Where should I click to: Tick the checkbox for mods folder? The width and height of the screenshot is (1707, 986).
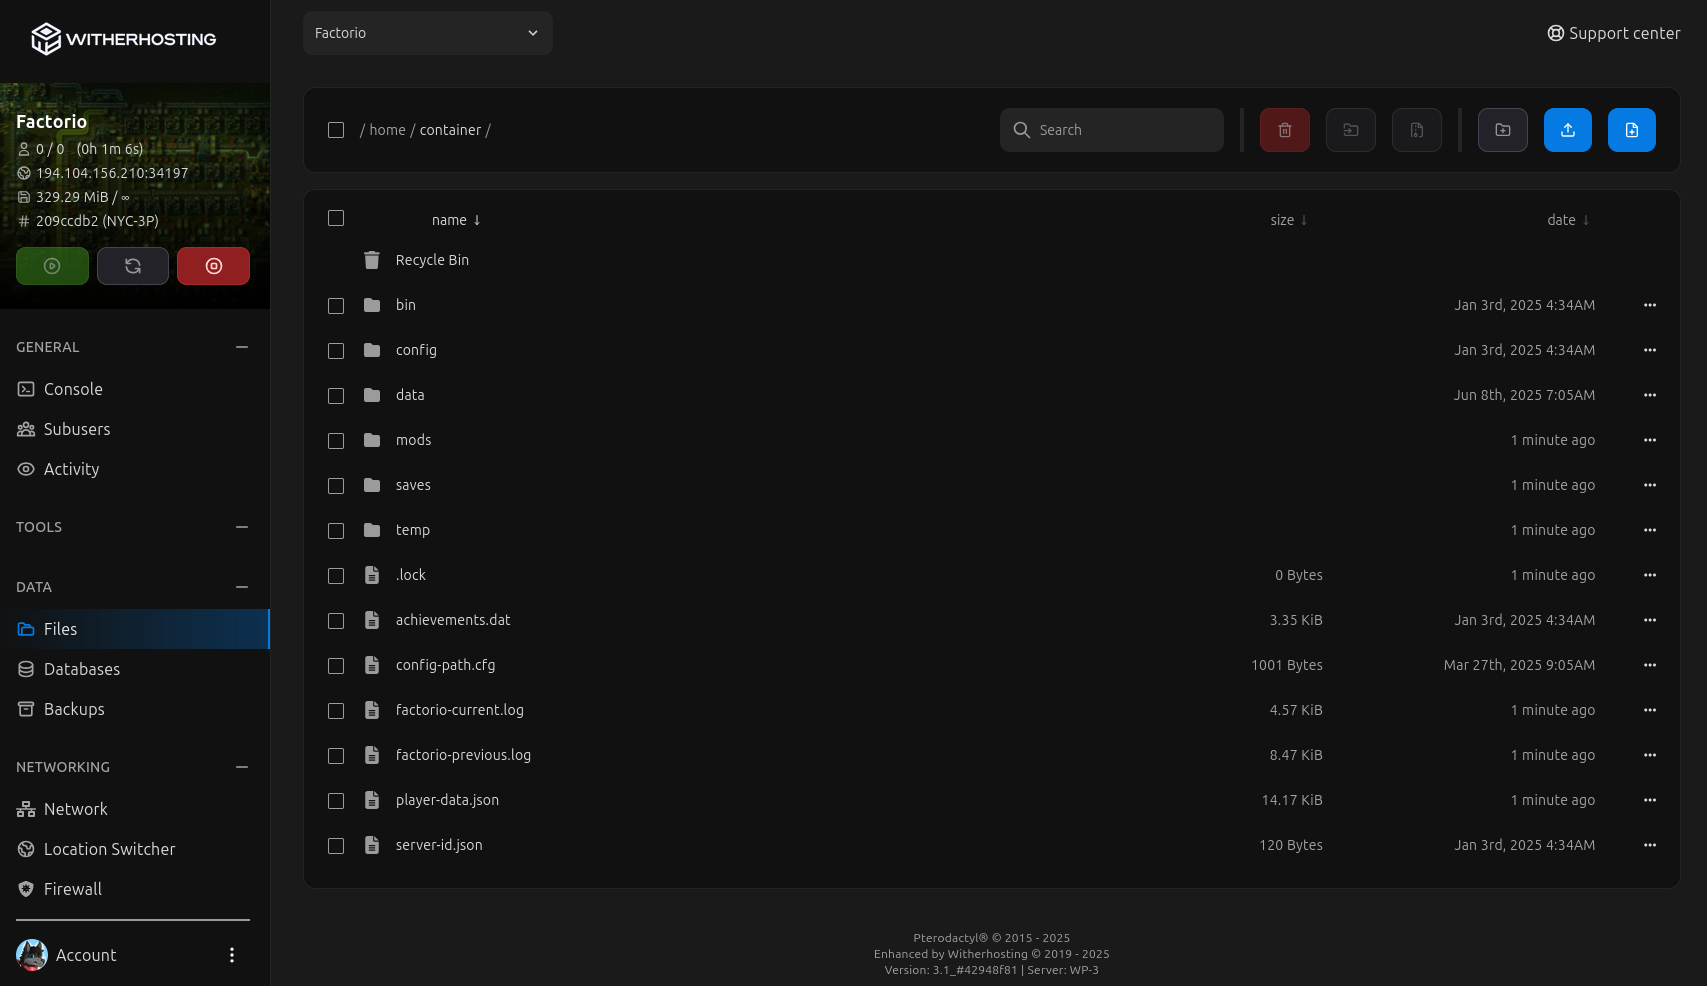[336, 441]
